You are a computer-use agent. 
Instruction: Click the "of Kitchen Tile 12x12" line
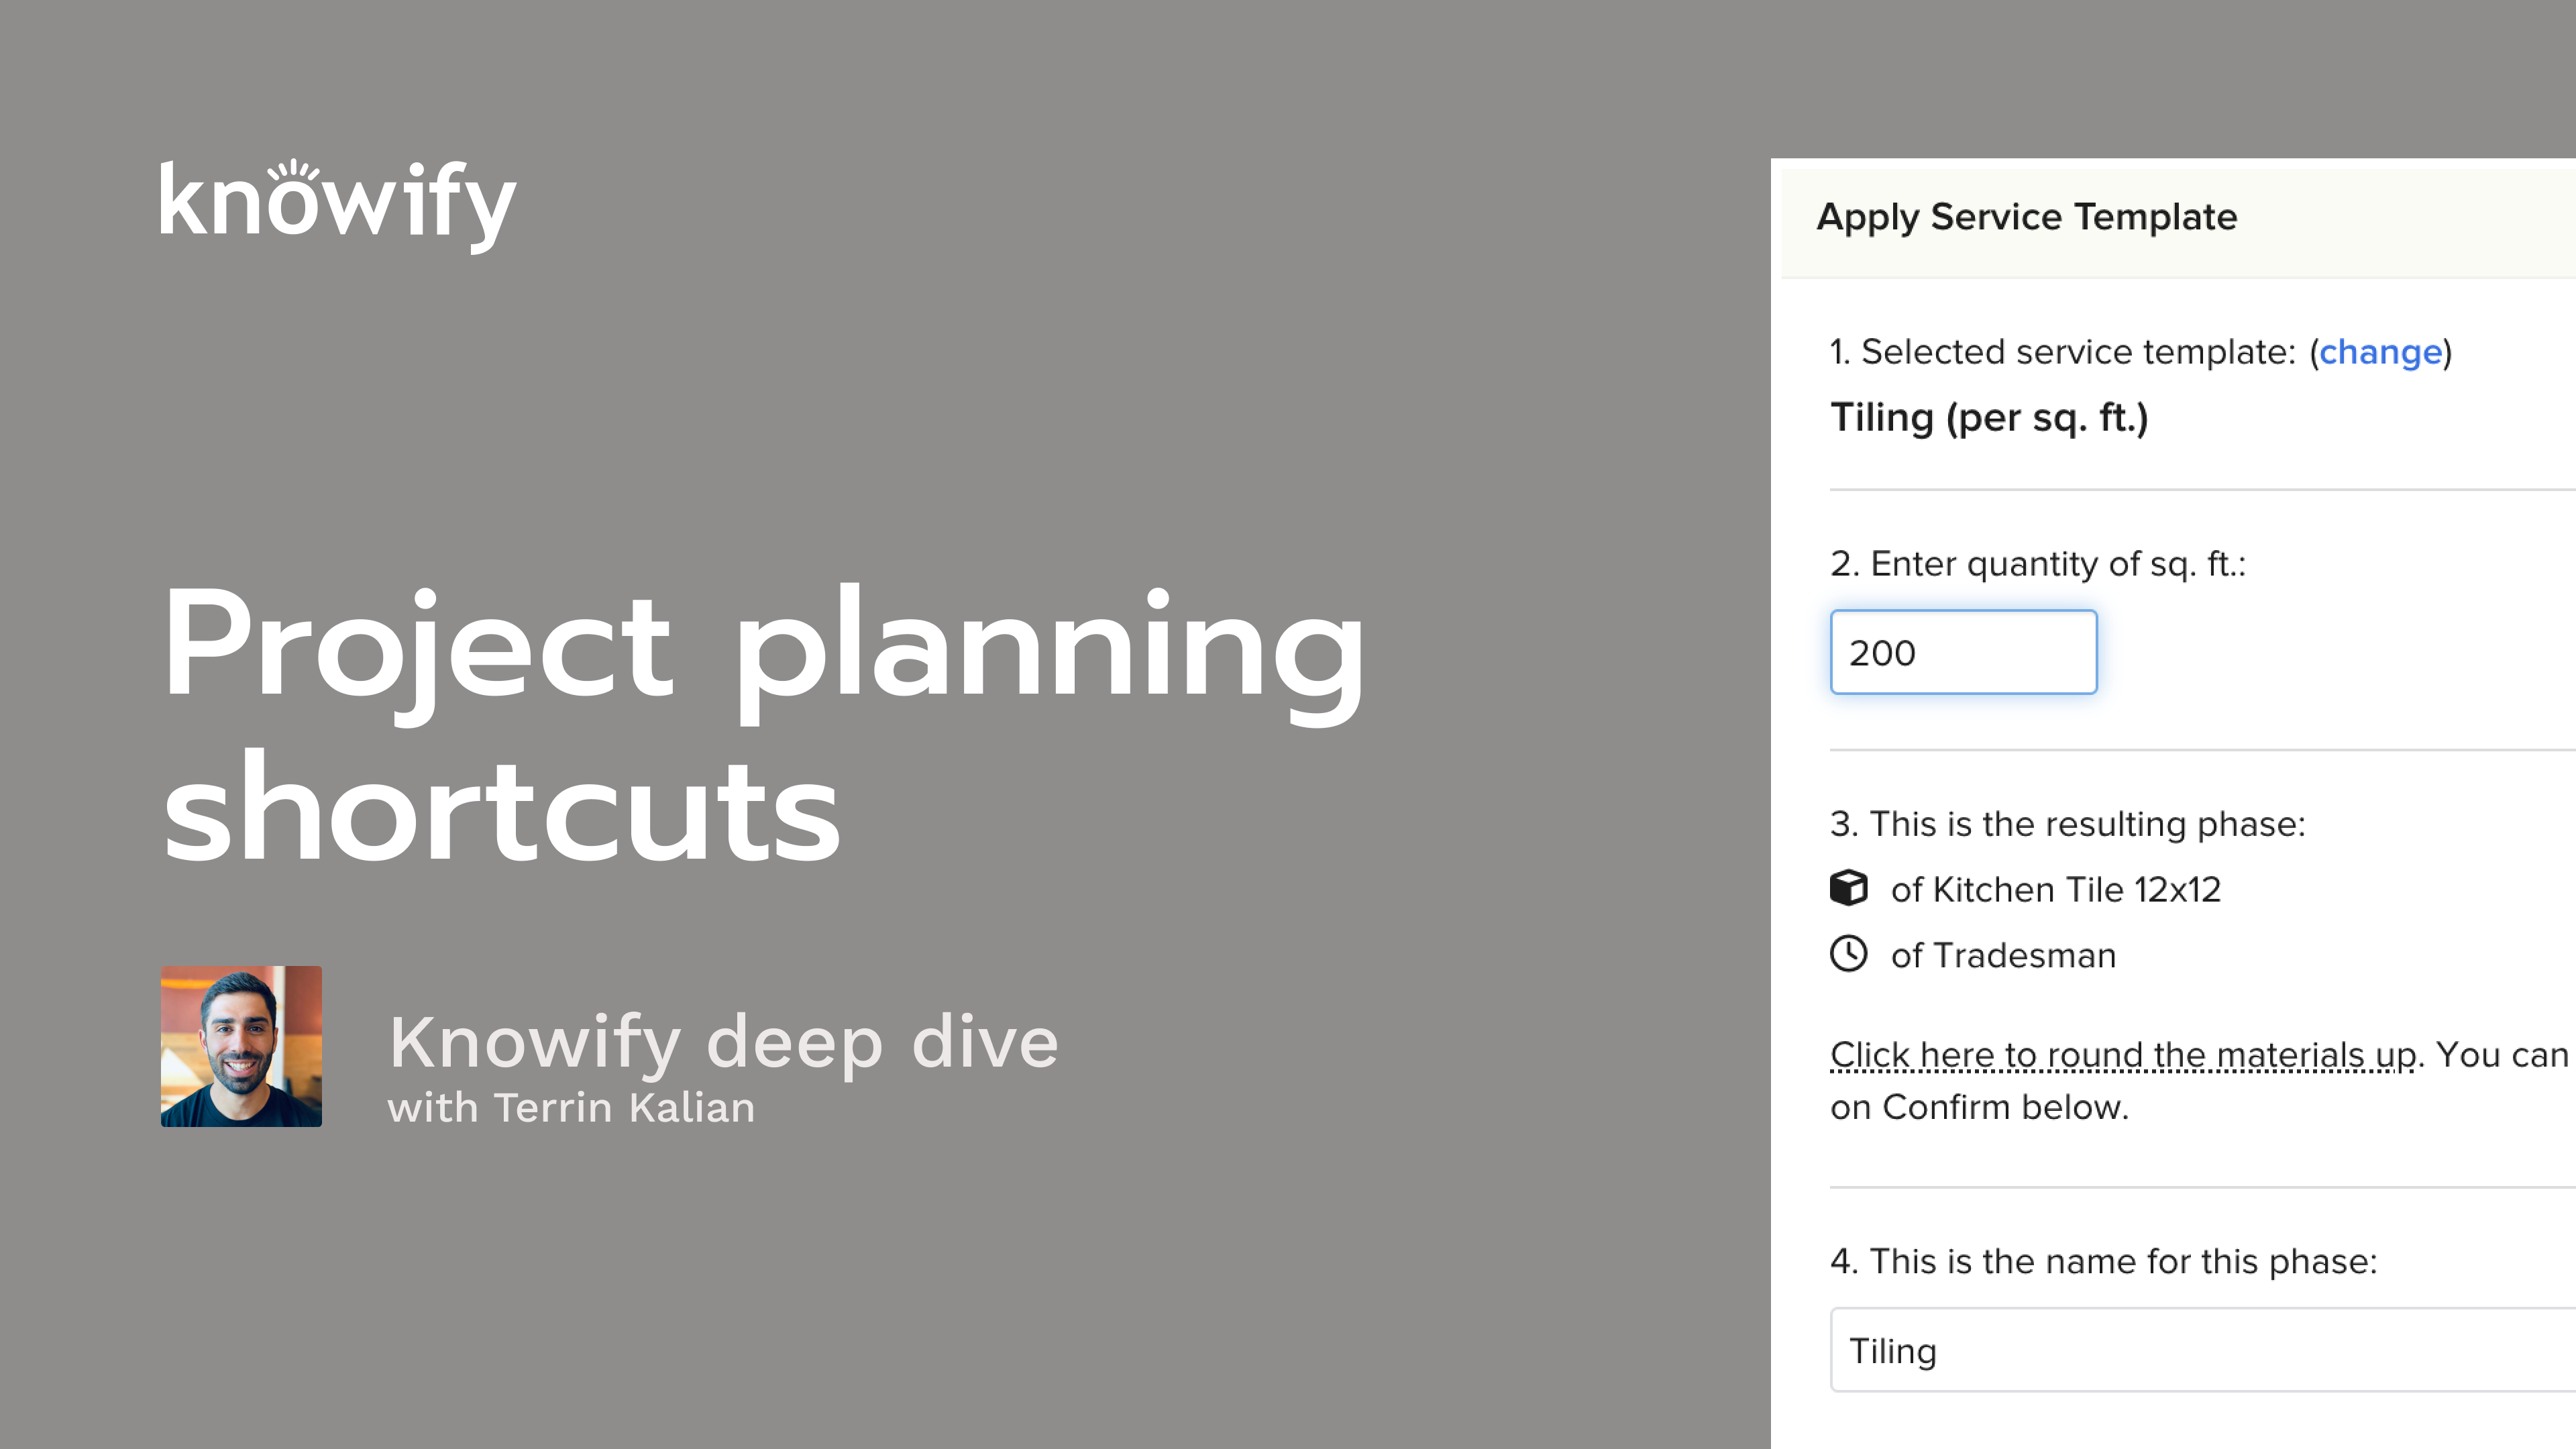point(2055,889)
